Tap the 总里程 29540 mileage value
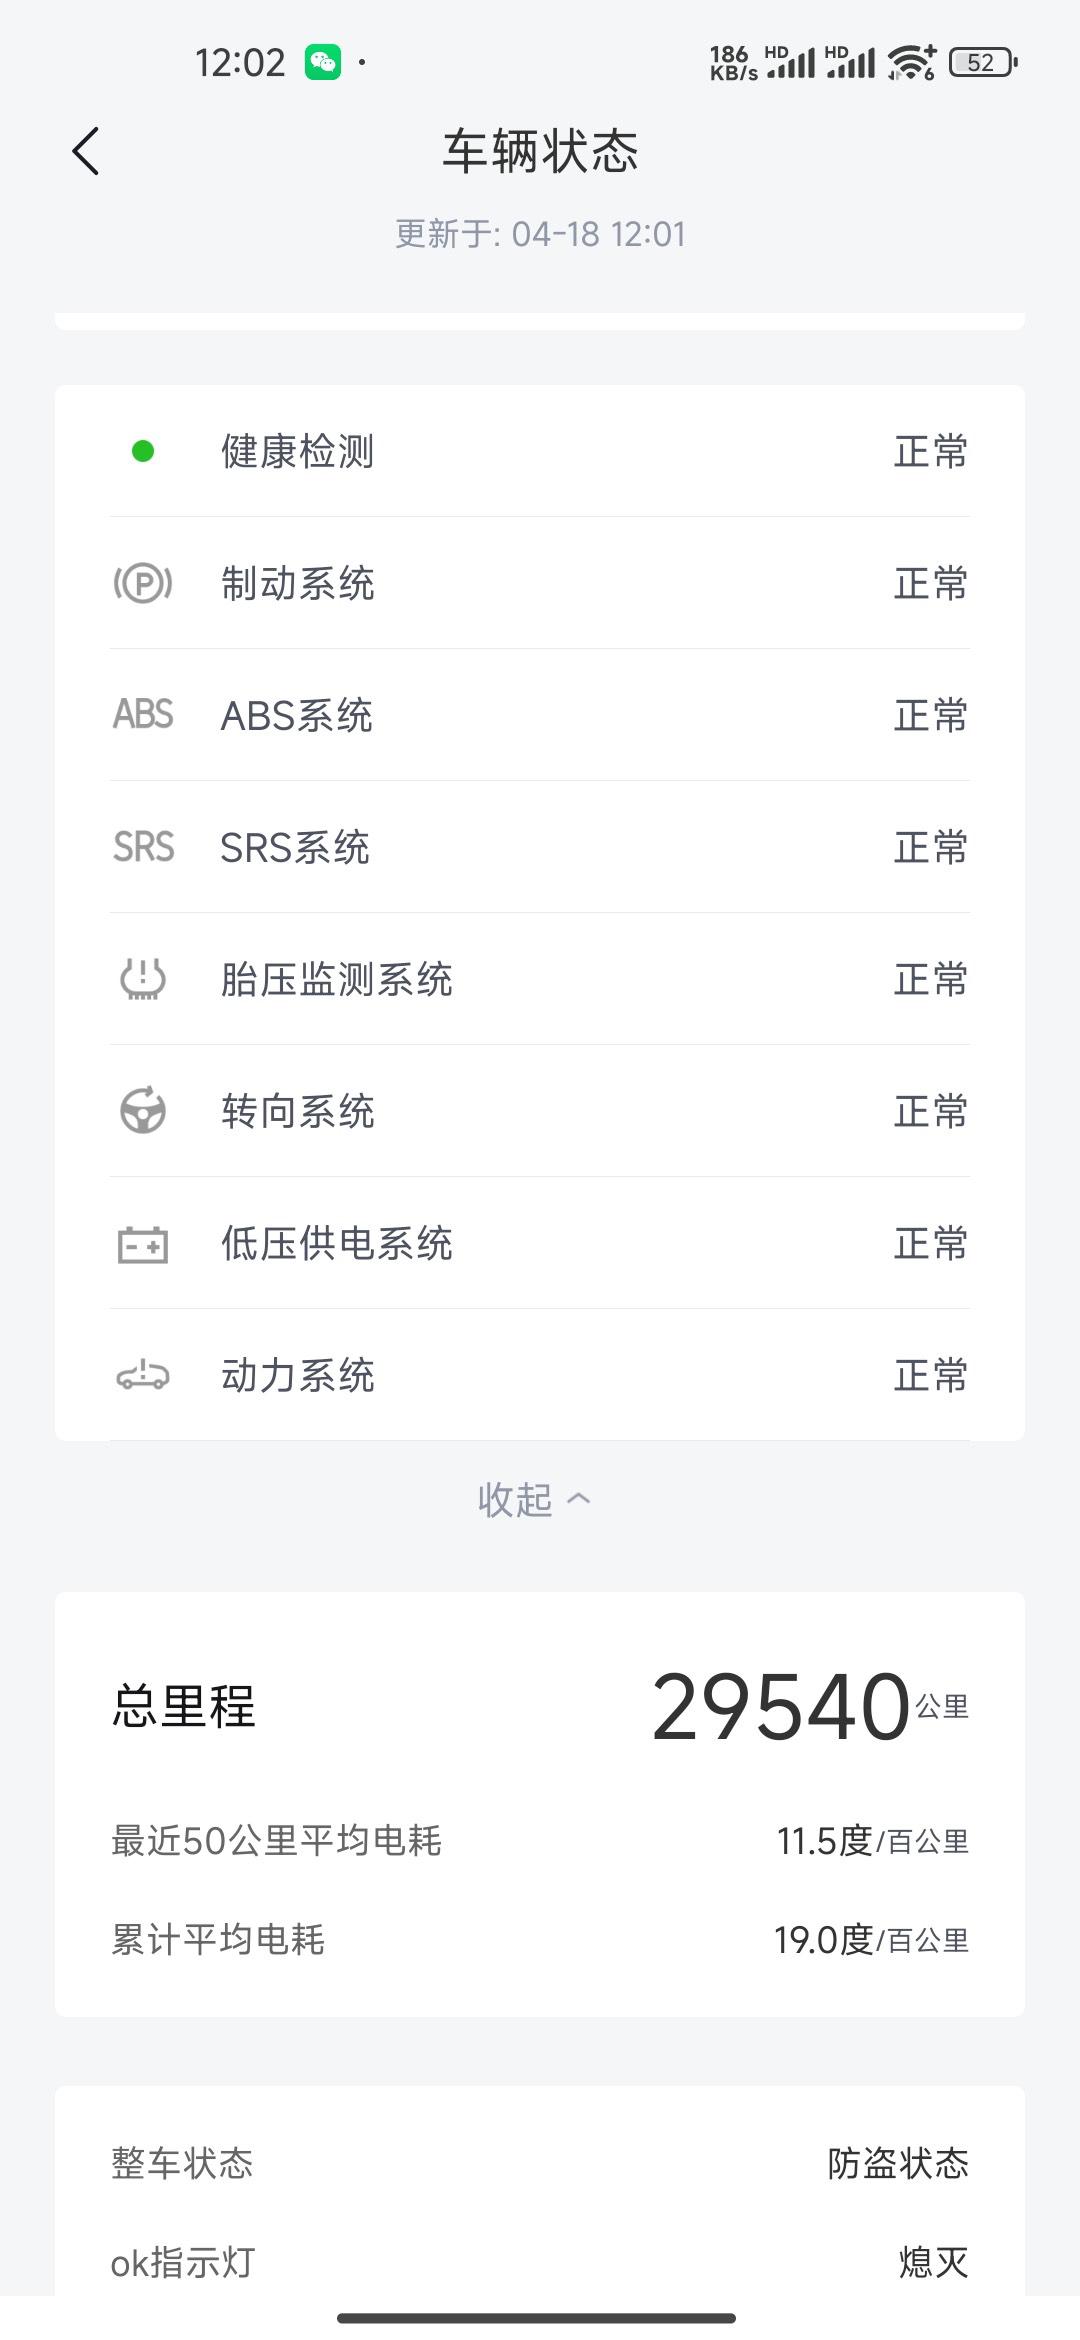 pos(781,1707)
